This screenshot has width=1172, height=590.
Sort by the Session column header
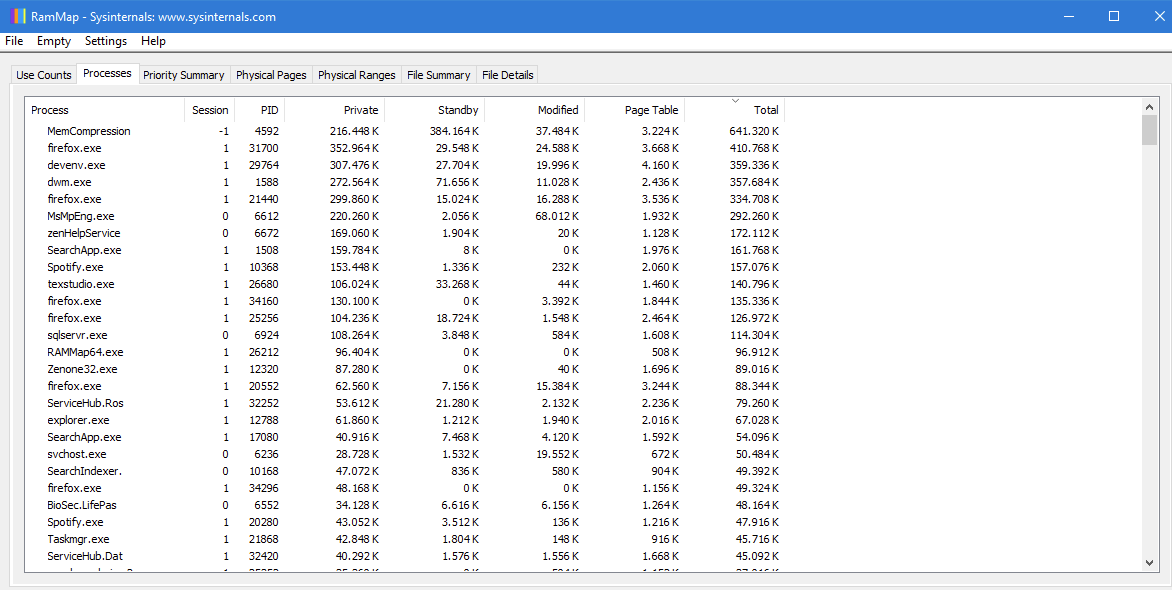[x=209, y=110]
